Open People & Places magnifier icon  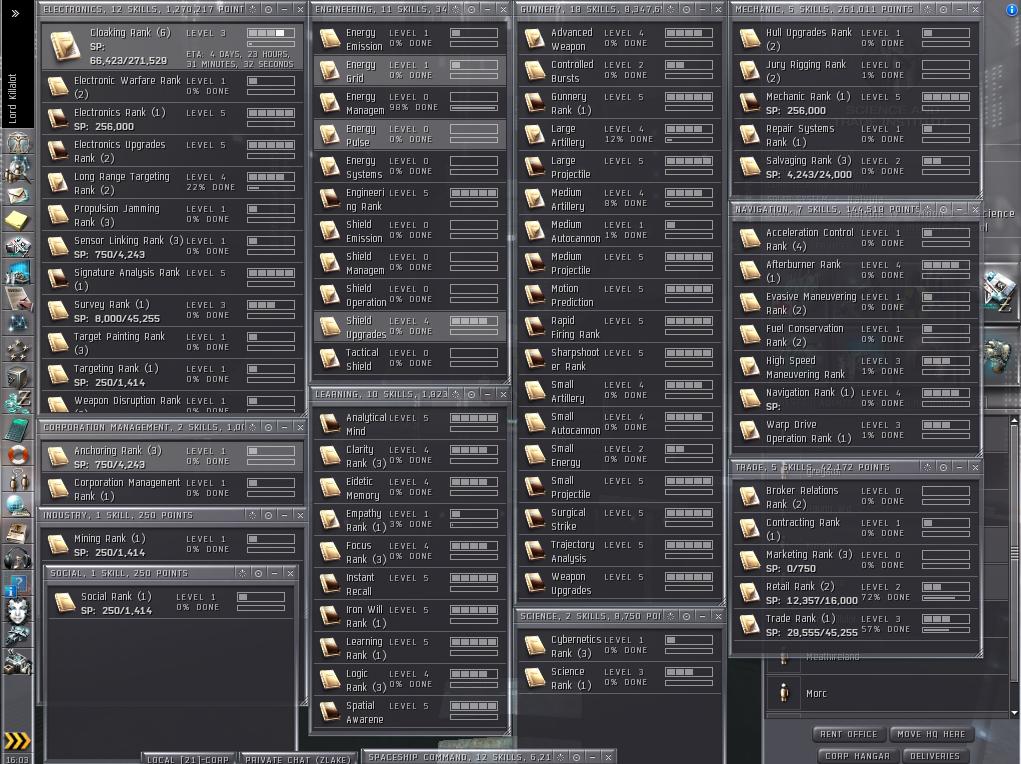pos(18,169)
